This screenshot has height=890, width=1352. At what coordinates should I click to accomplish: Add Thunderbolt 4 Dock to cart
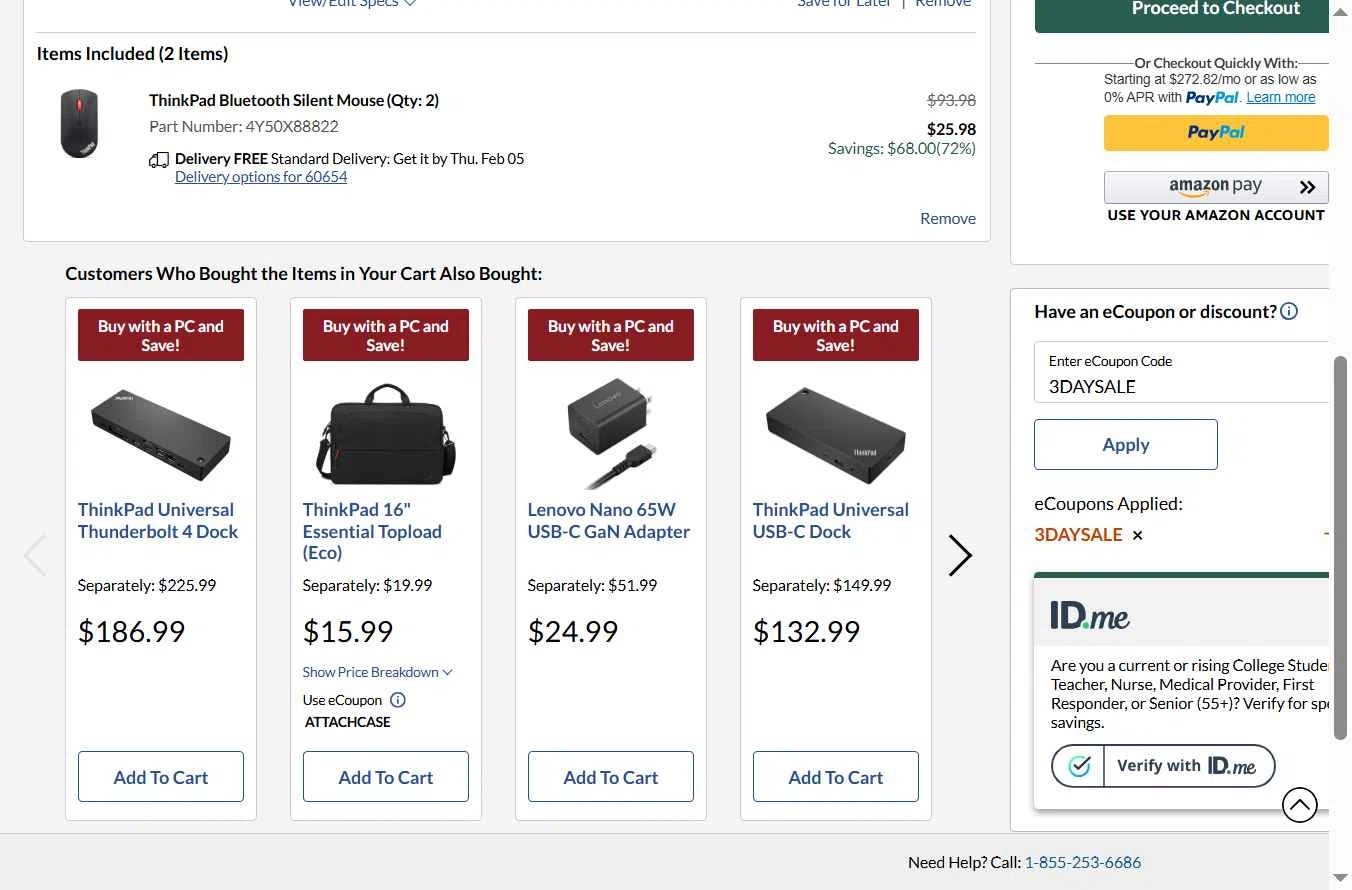coord(161,777)
